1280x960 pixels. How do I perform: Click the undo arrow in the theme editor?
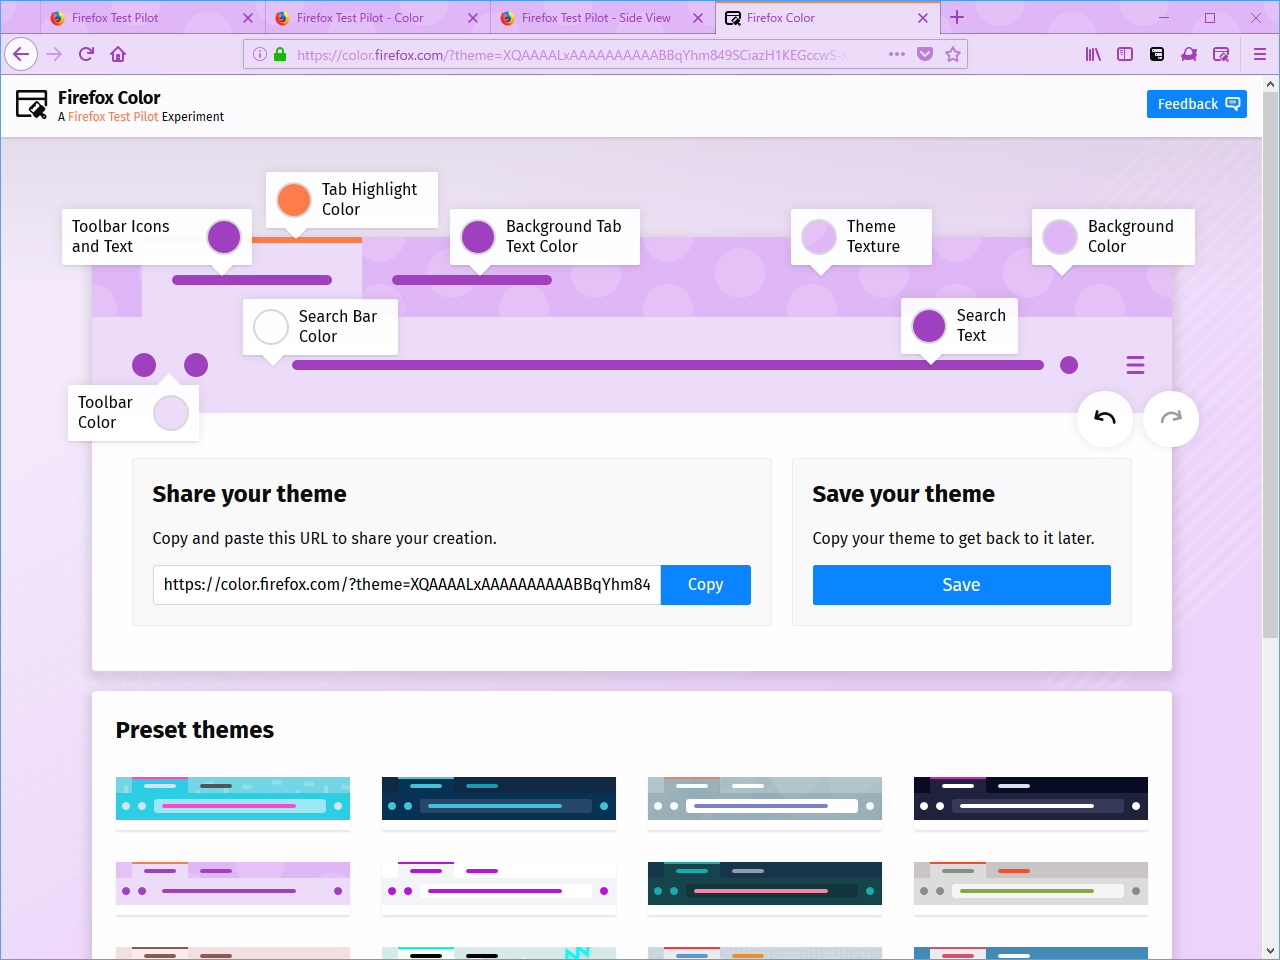[1104, 419]
